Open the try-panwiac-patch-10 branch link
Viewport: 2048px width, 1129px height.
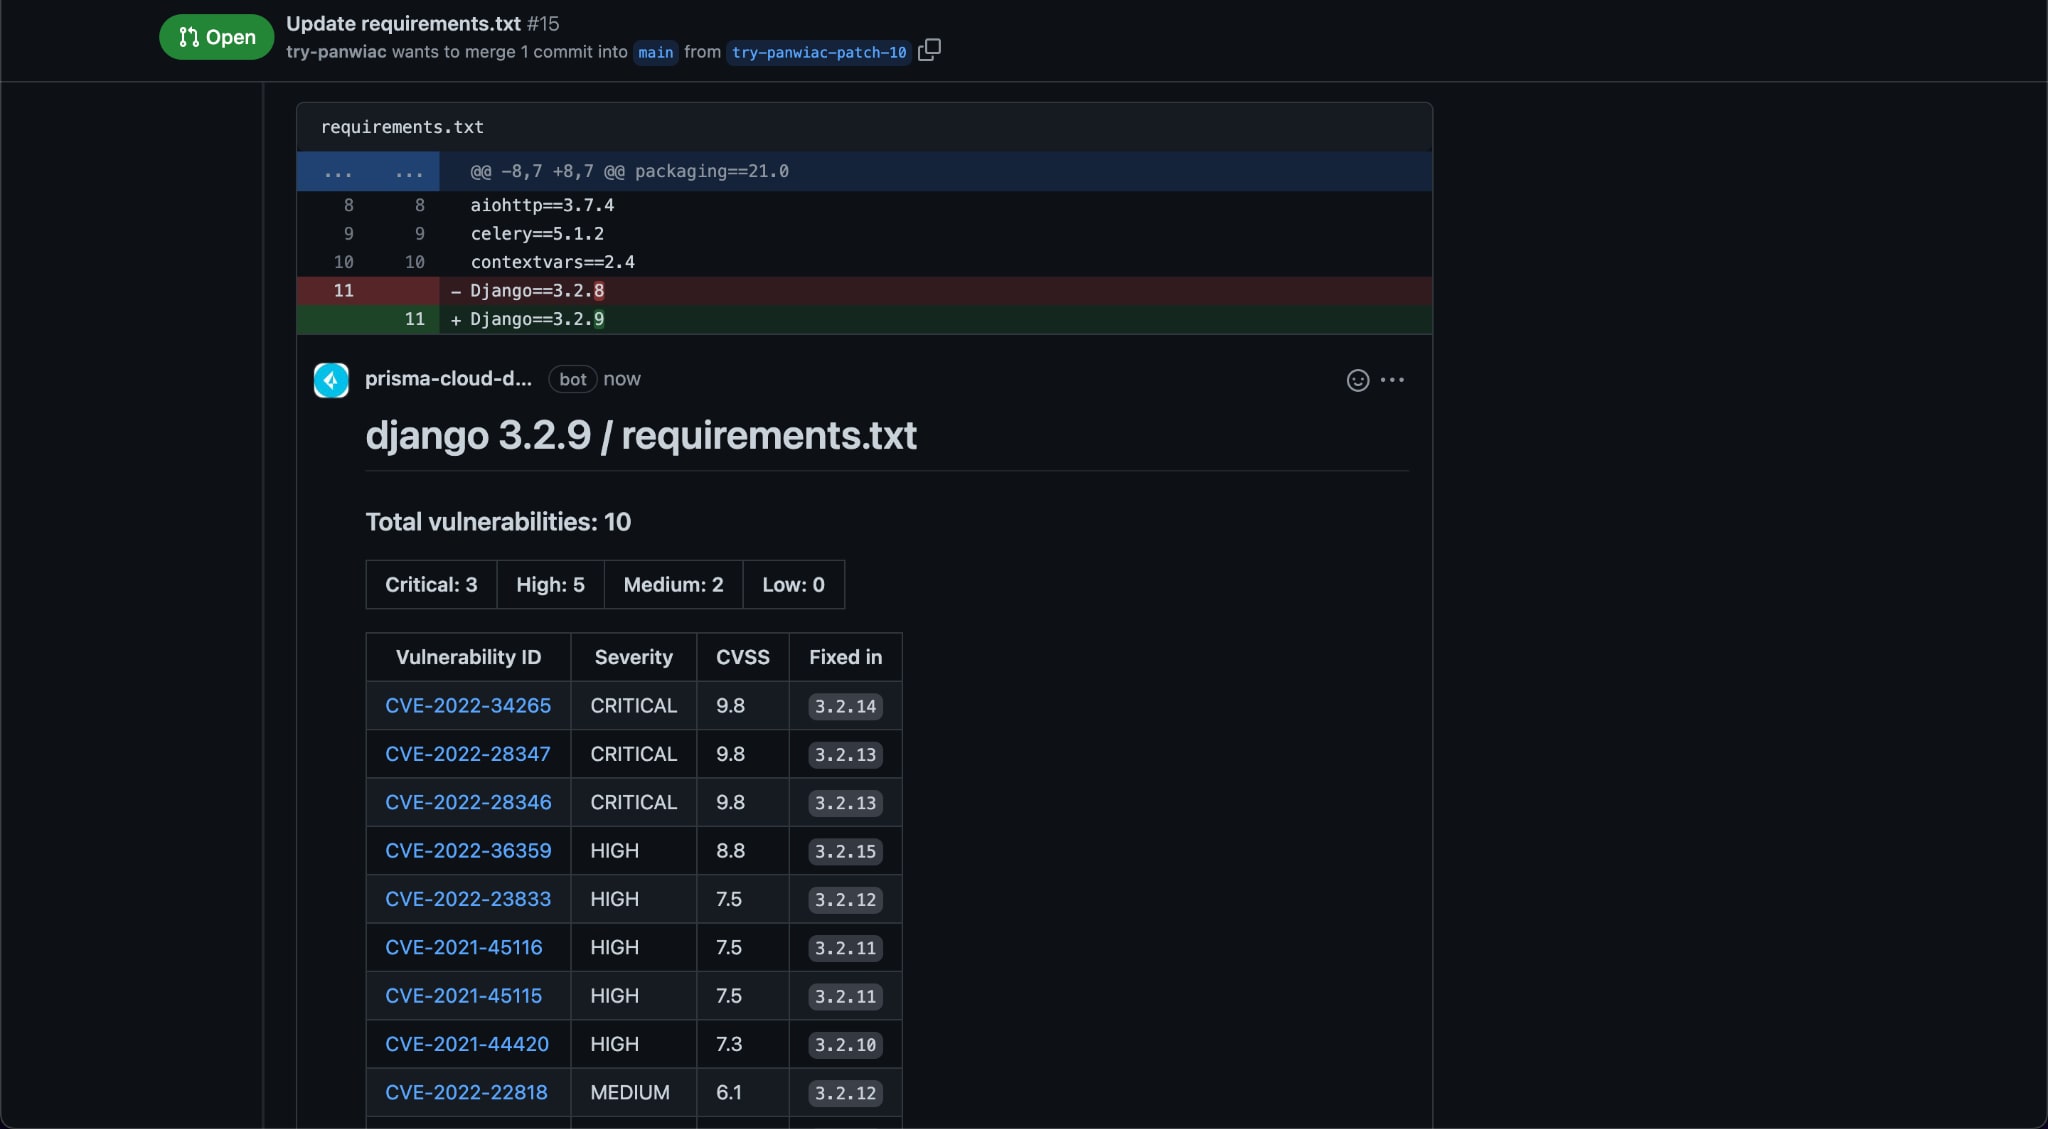point(819,52)
